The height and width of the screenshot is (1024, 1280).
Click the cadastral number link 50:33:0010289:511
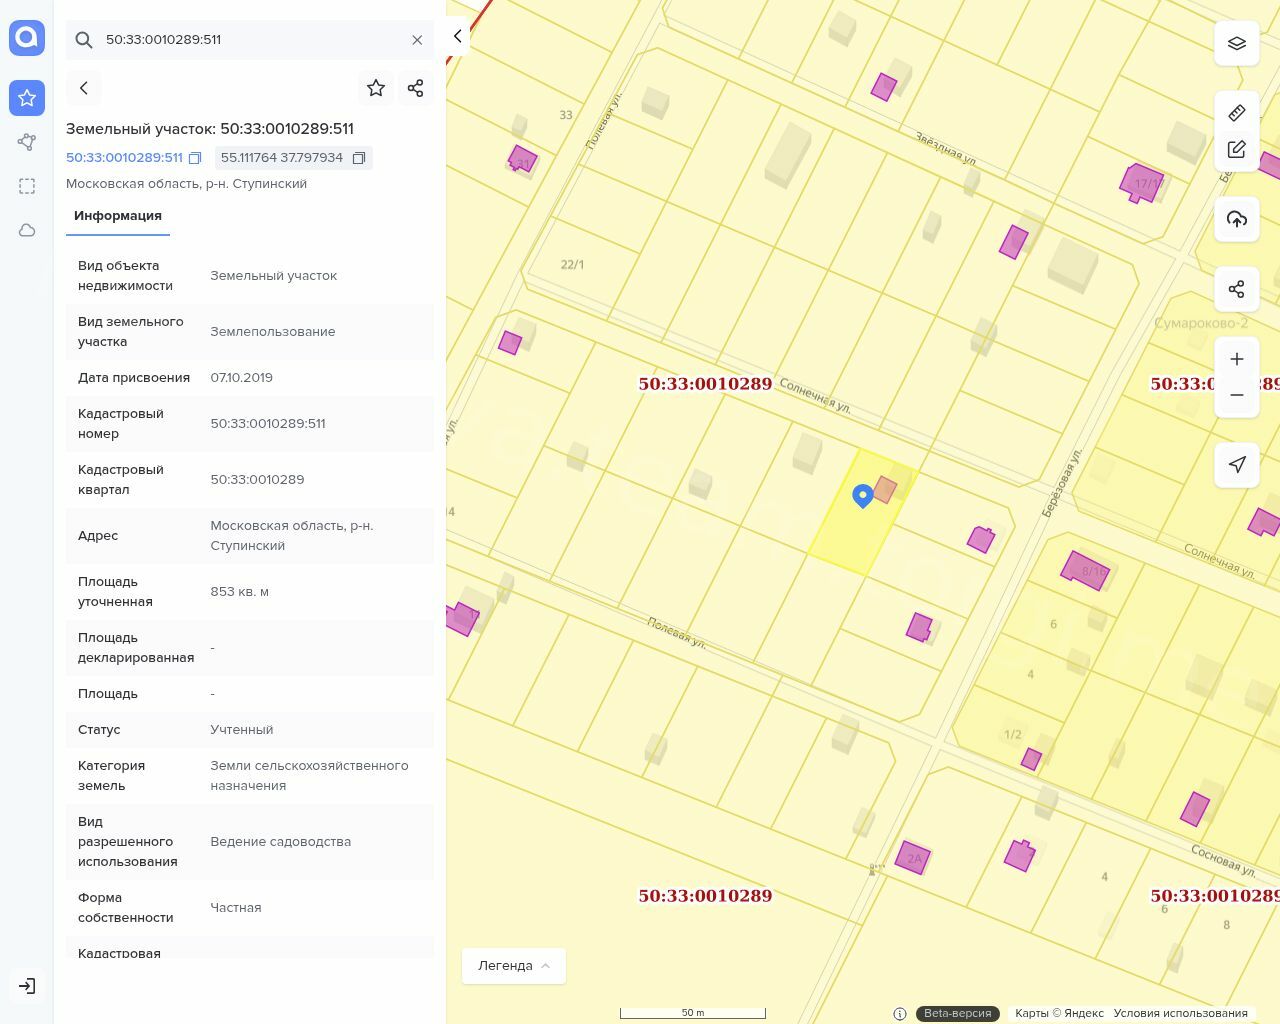pos(124,158)
